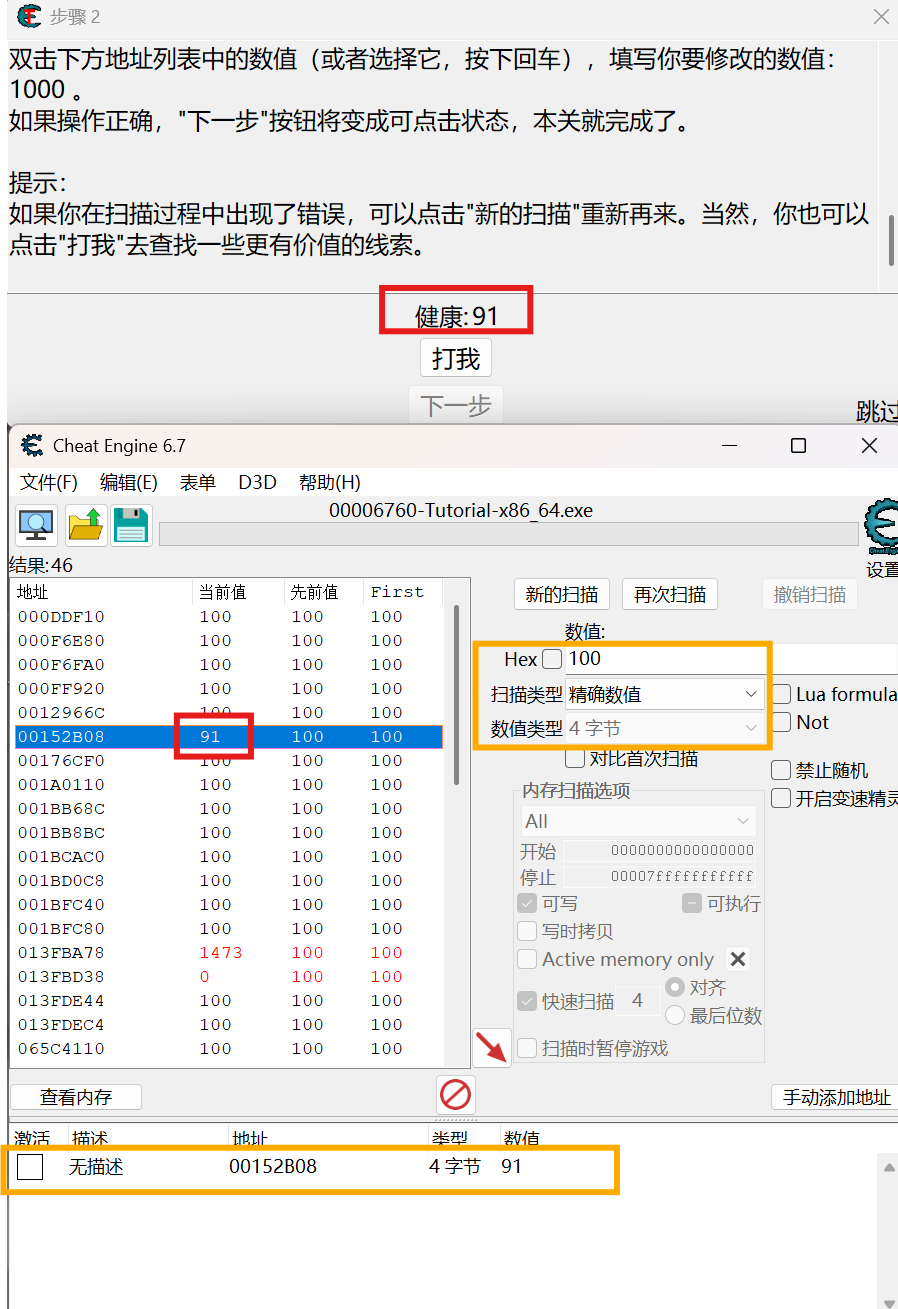Click 先前值 column header

pyautogui.click(x=324, y=592)
